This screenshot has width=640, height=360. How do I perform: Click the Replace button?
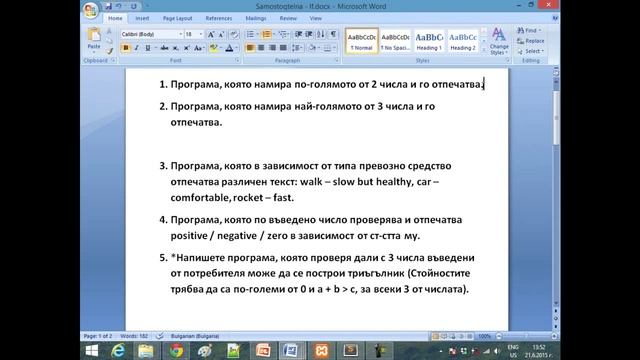pyautogui.click(x=531, y=41)
